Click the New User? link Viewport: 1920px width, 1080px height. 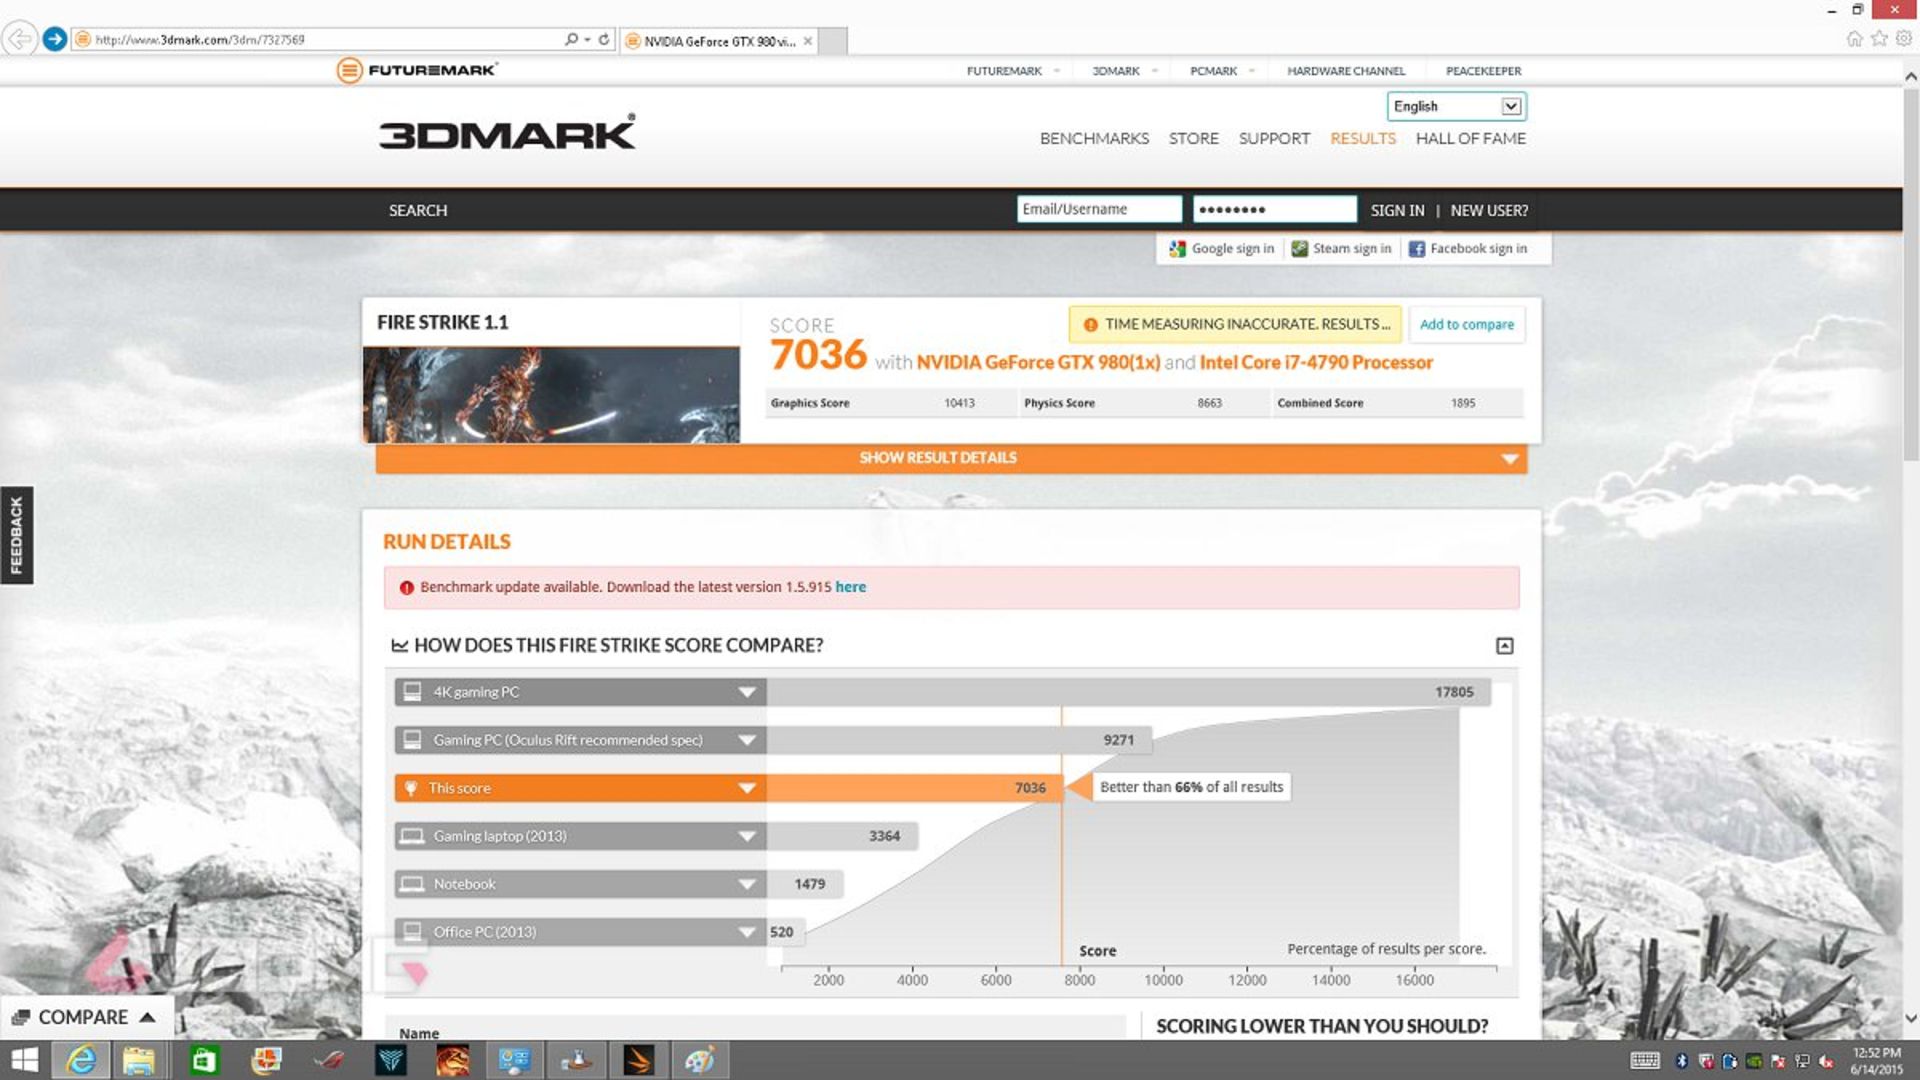click(x=1489, y=211)
